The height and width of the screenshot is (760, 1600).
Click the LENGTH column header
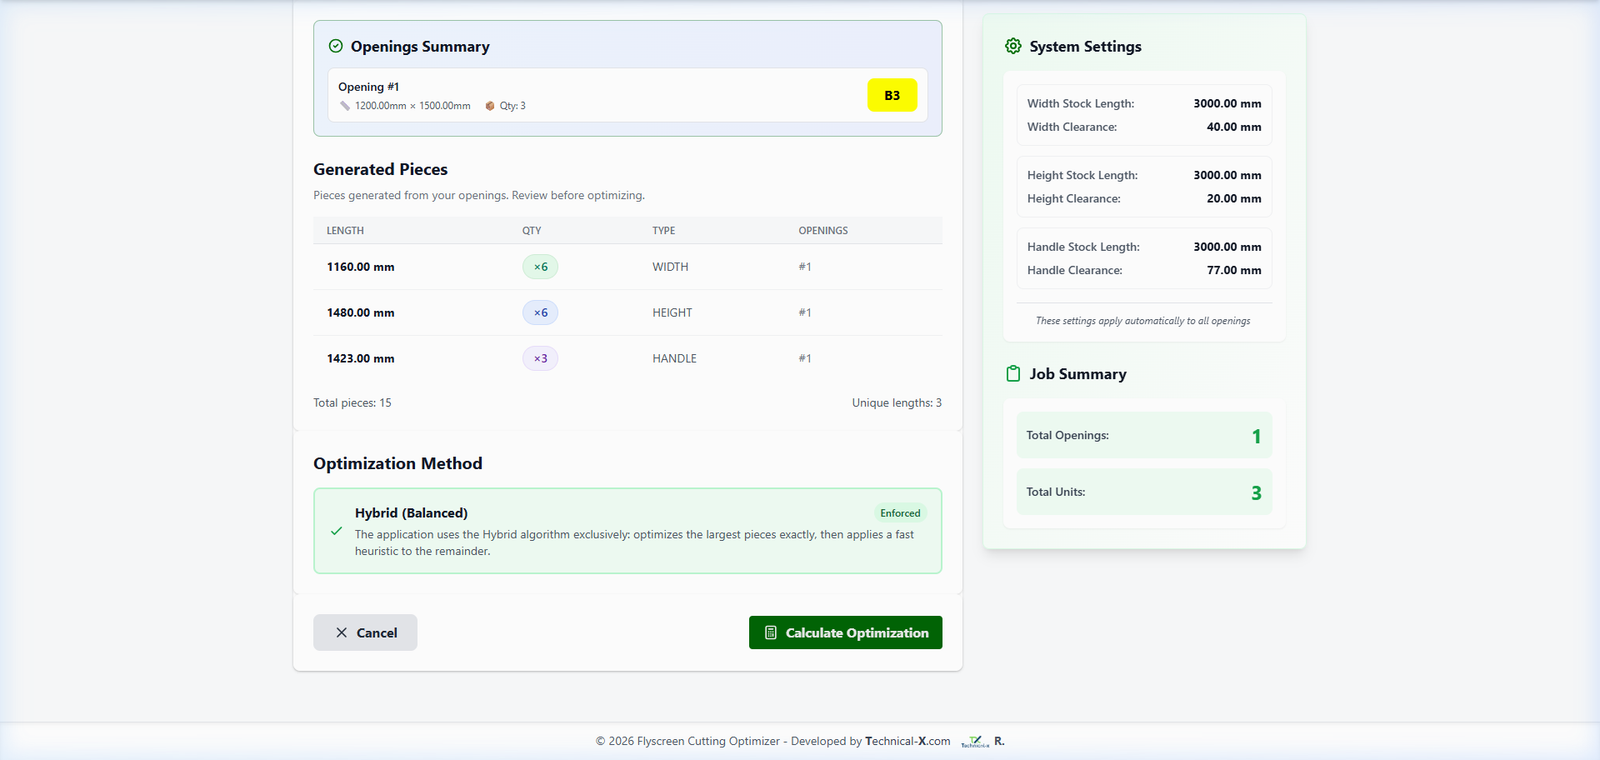click(345, 231)
